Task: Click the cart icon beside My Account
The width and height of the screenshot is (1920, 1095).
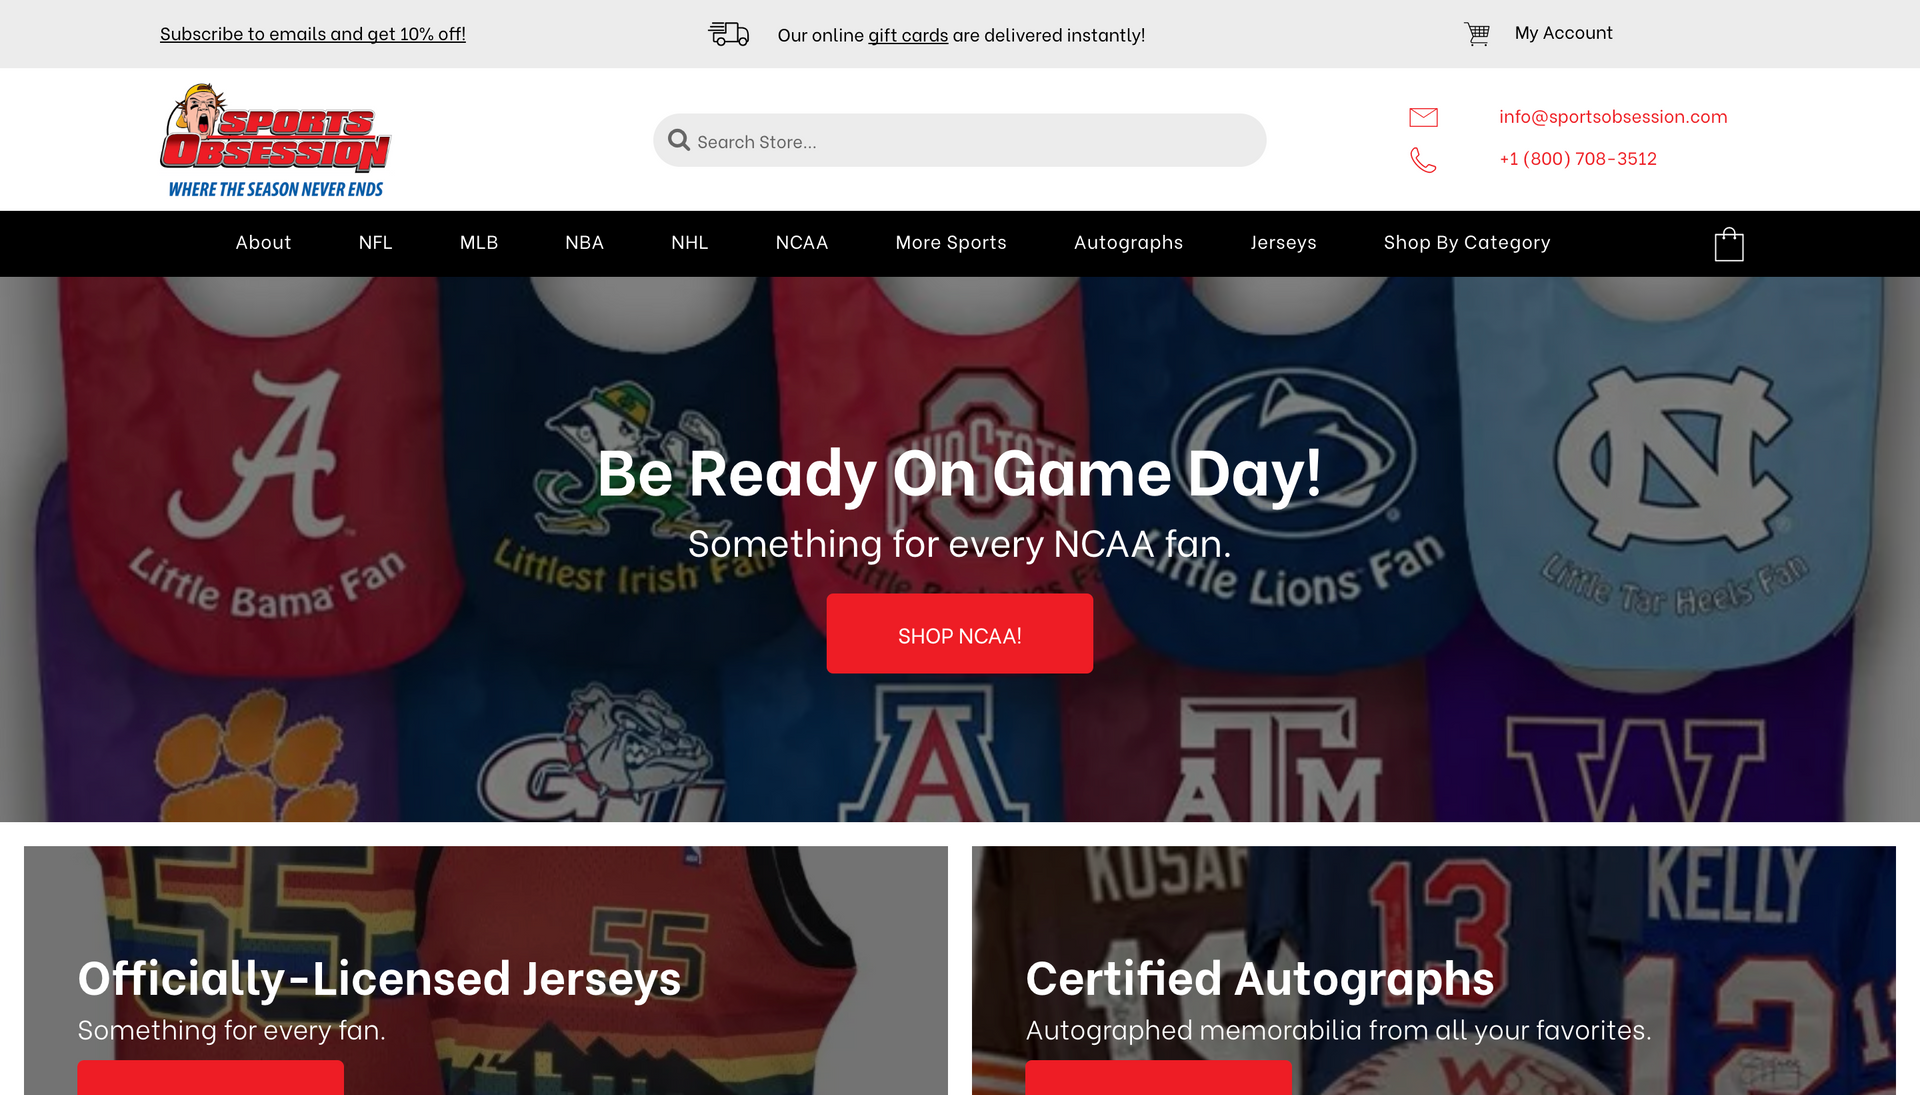Action: (x=1477, y=34)
